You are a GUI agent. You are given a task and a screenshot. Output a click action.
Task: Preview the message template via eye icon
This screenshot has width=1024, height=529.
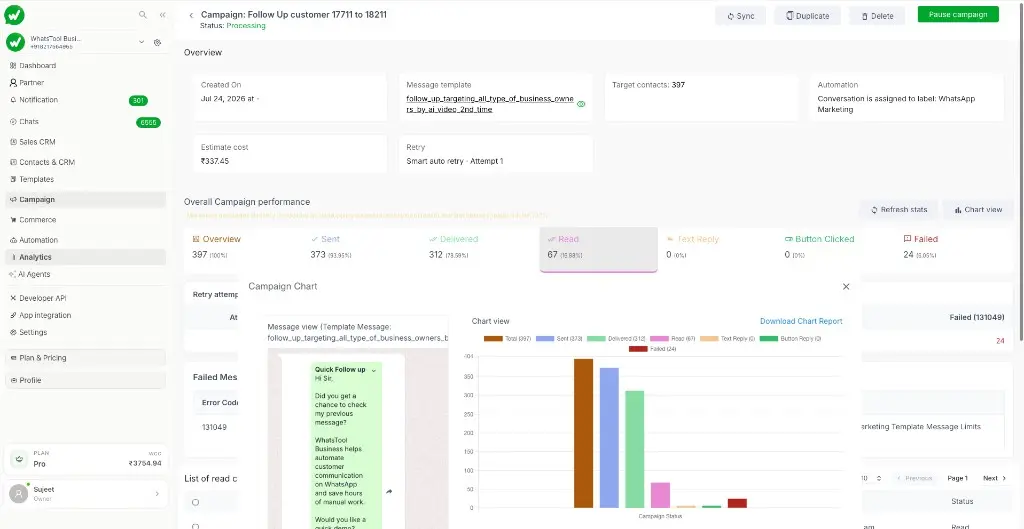581,104
